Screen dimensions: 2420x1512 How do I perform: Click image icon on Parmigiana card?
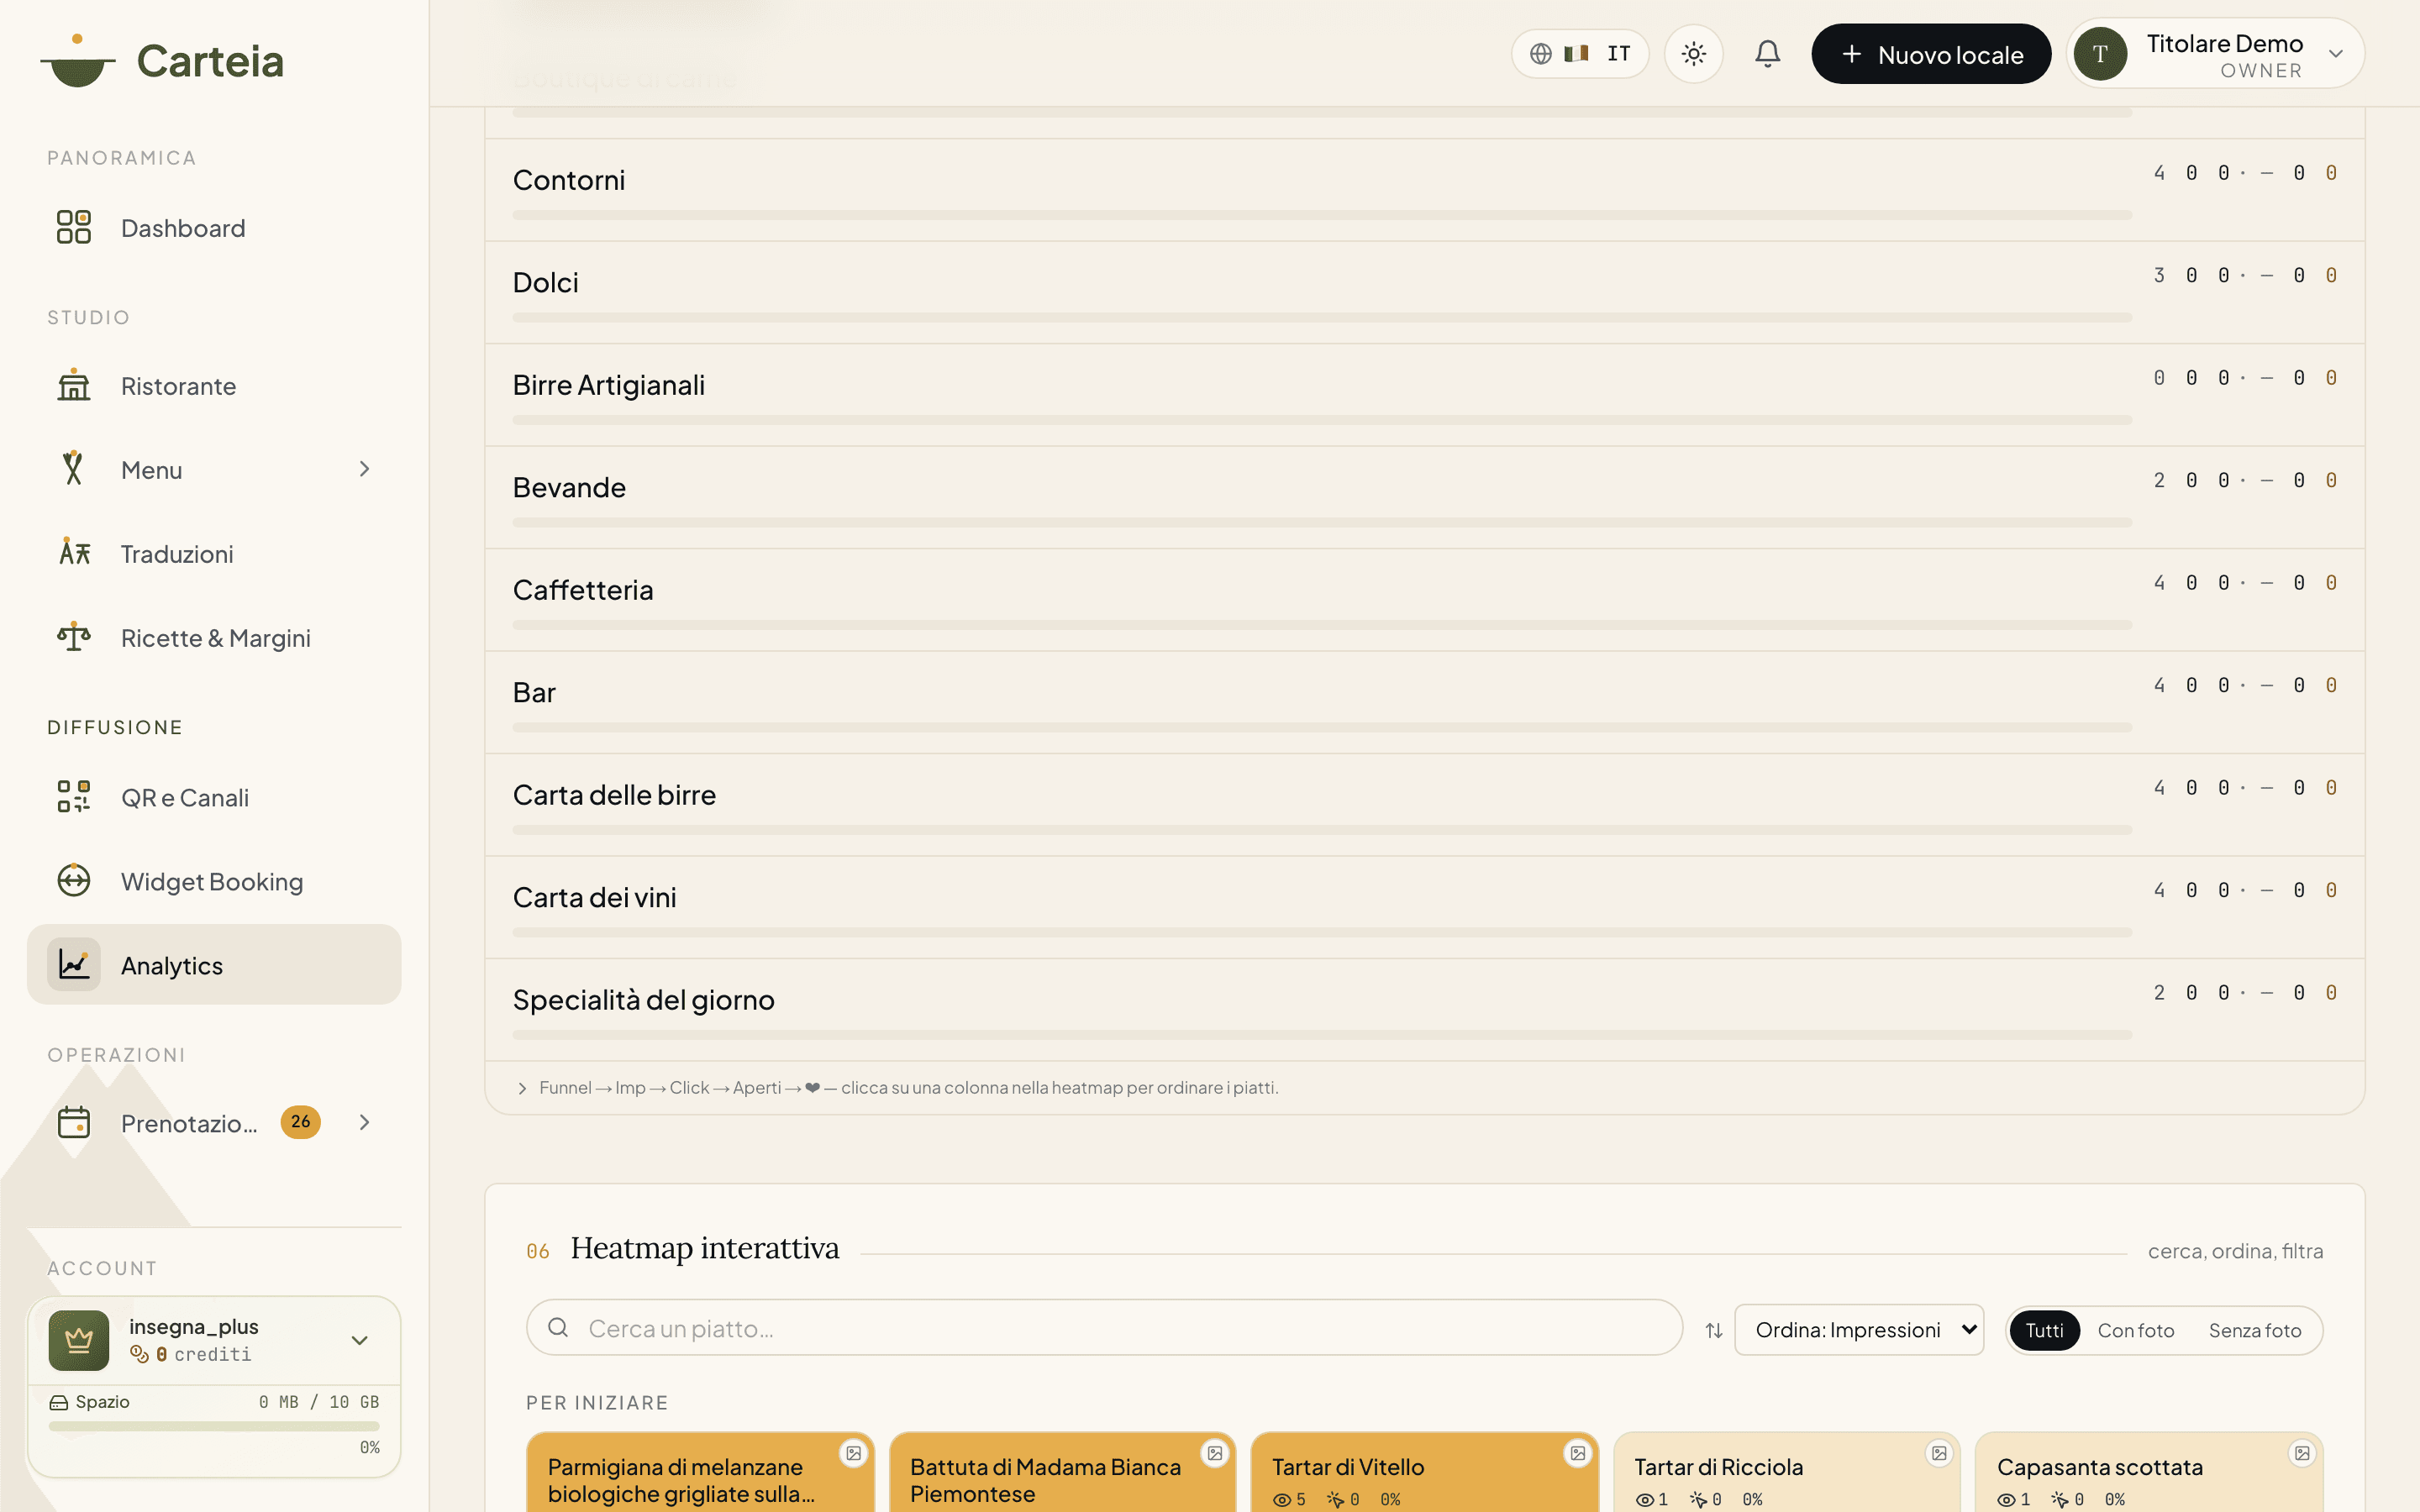853,1453
